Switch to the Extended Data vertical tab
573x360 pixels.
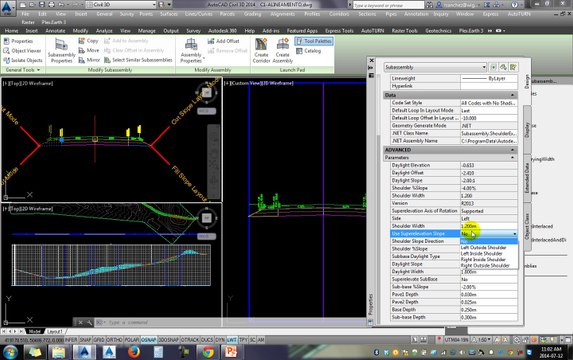coord(527,178)
